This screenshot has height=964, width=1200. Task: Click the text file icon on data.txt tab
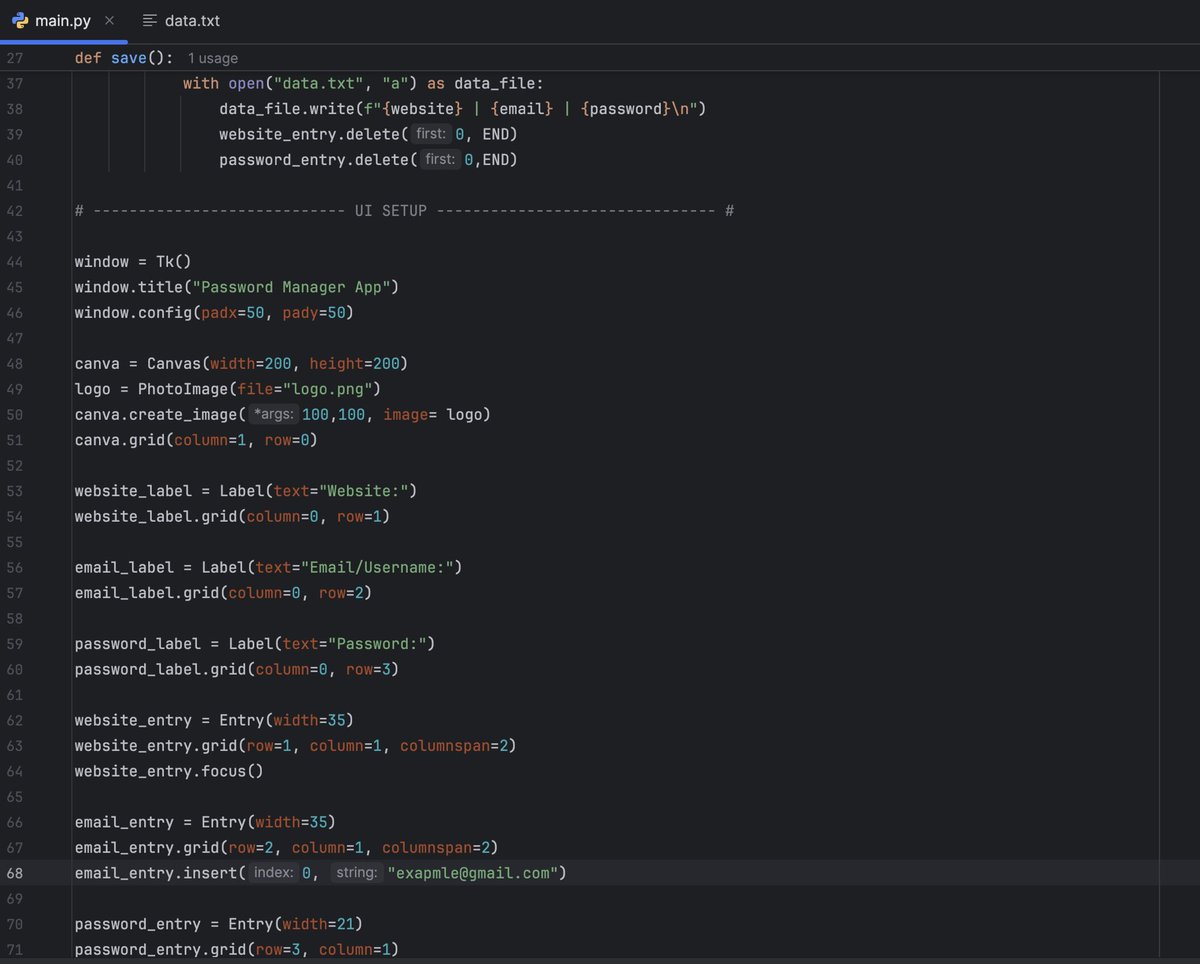[150, 20]
